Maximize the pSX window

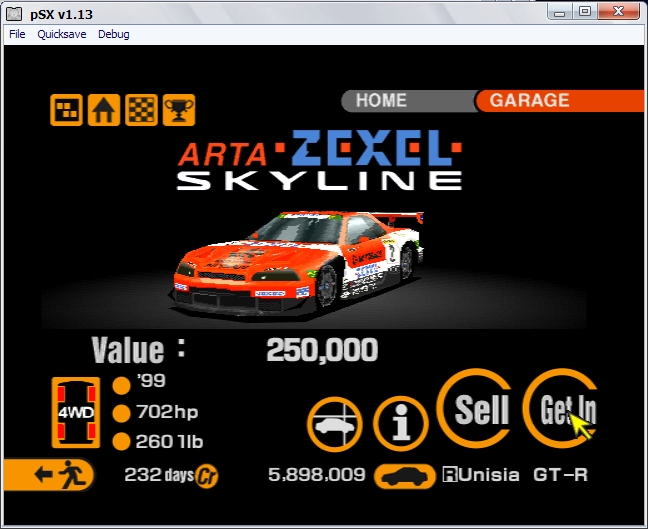(584, 12)
